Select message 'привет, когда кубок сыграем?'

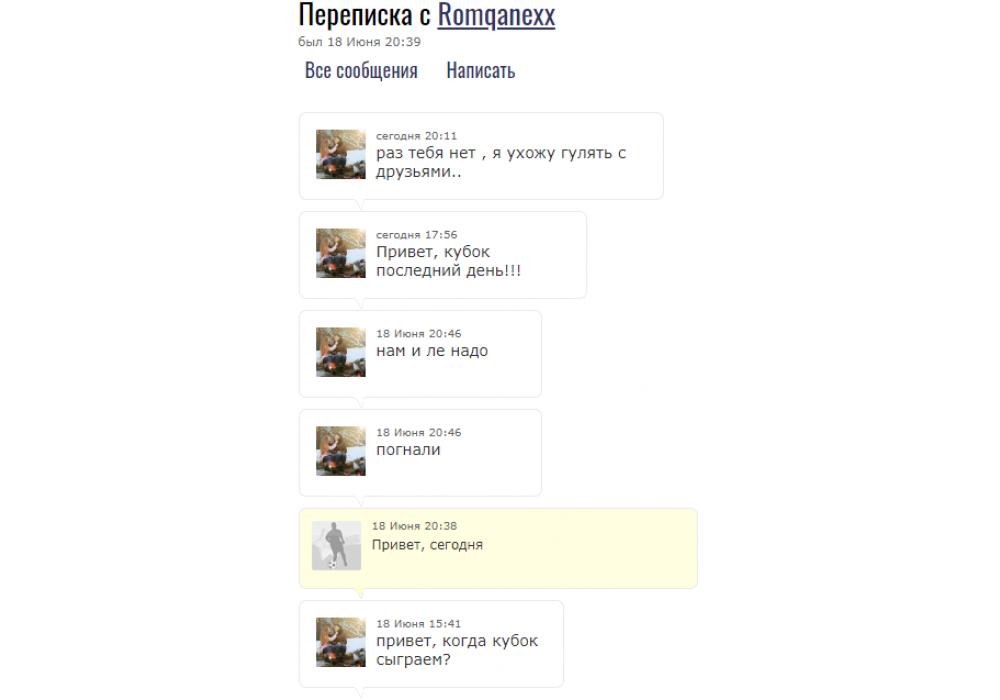(x=457, y=650)
